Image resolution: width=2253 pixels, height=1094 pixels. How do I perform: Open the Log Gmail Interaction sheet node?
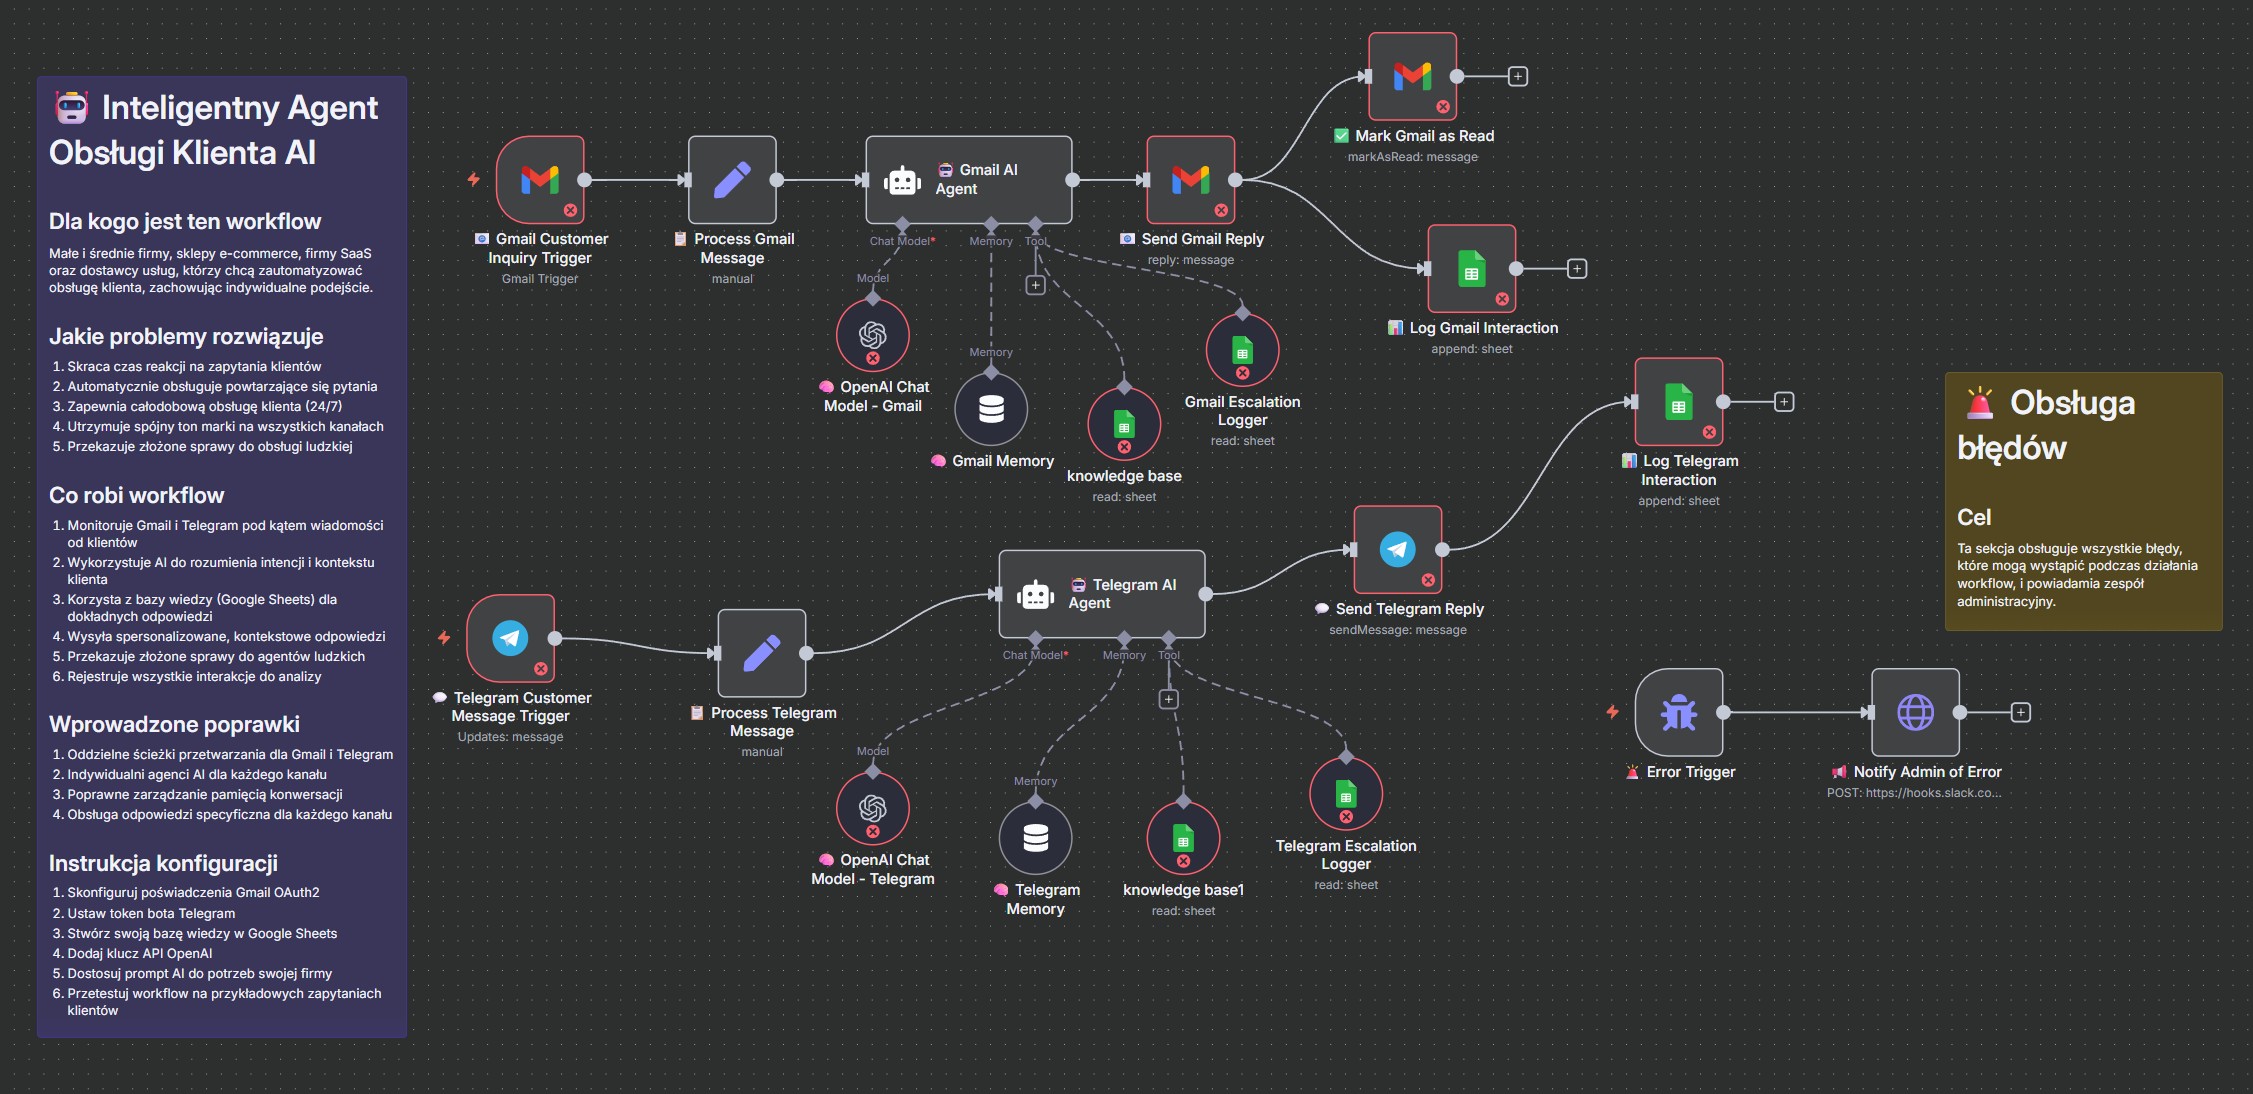point(1472,269)
